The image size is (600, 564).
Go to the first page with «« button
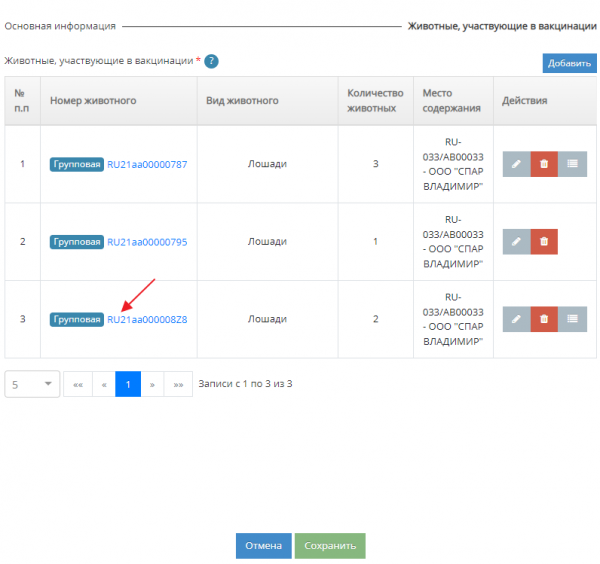click(x=78, y=384)
